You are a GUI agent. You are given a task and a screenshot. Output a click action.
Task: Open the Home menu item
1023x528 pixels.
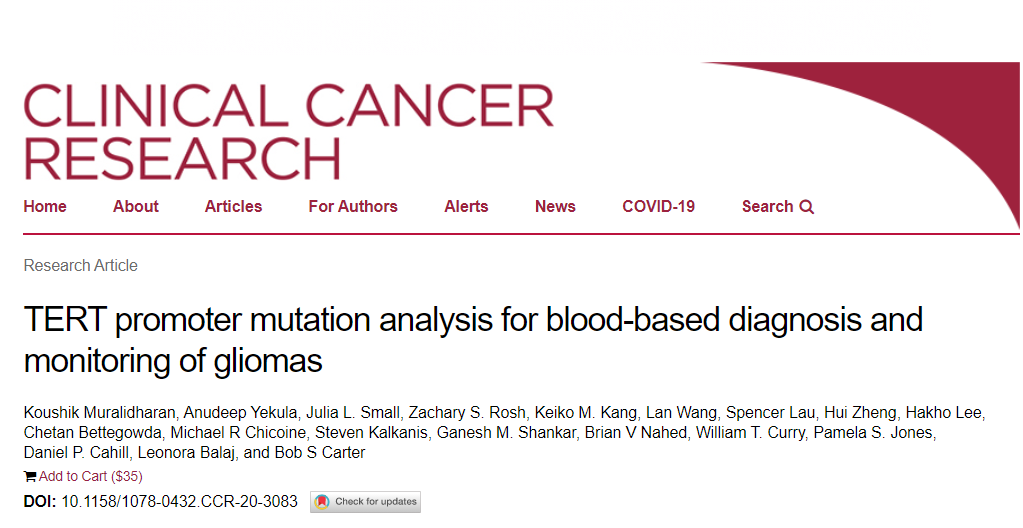pos(45,207)
